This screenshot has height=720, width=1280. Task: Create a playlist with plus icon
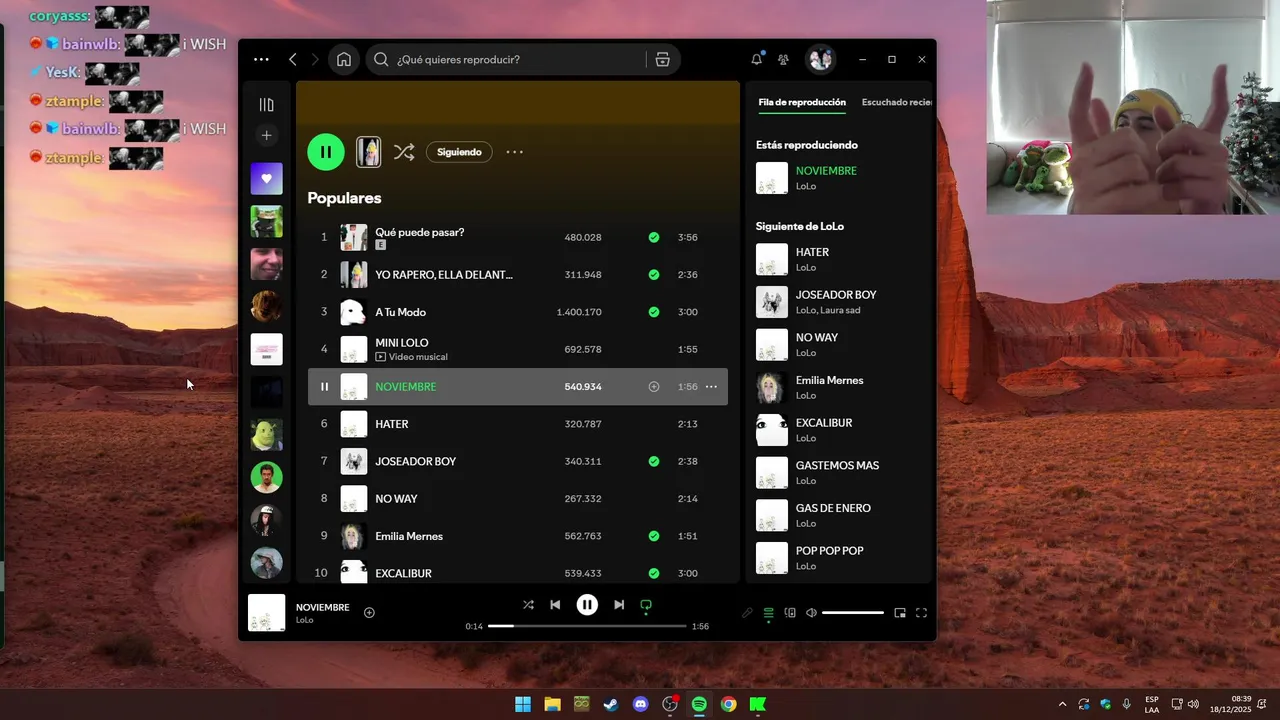pyautogui.click(x=266, y=135)
